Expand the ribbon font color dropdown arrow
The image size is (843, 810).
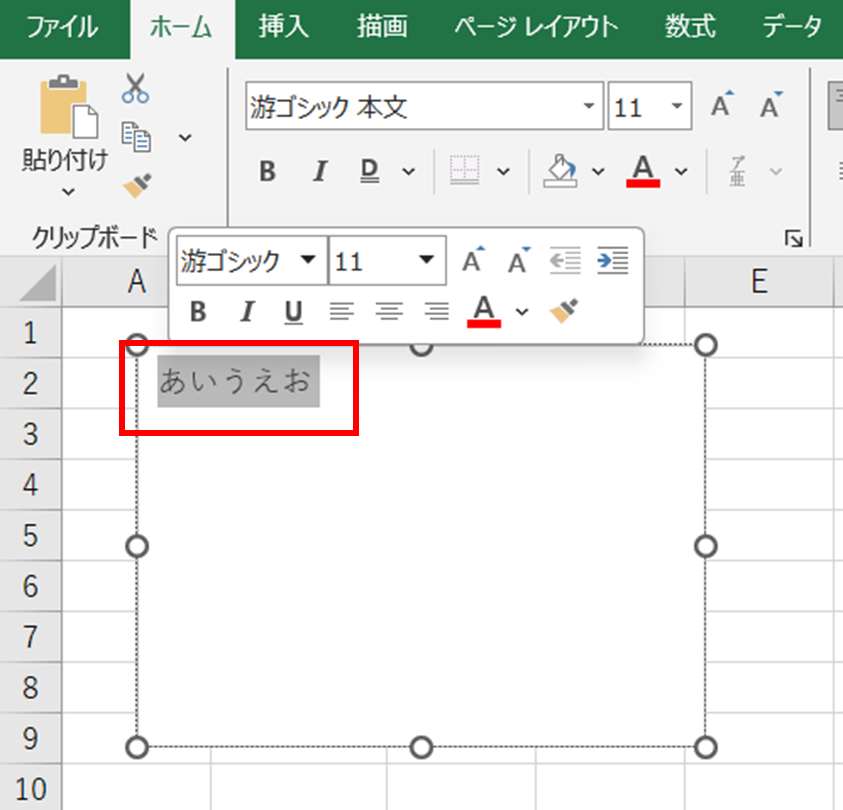[681, 171]
